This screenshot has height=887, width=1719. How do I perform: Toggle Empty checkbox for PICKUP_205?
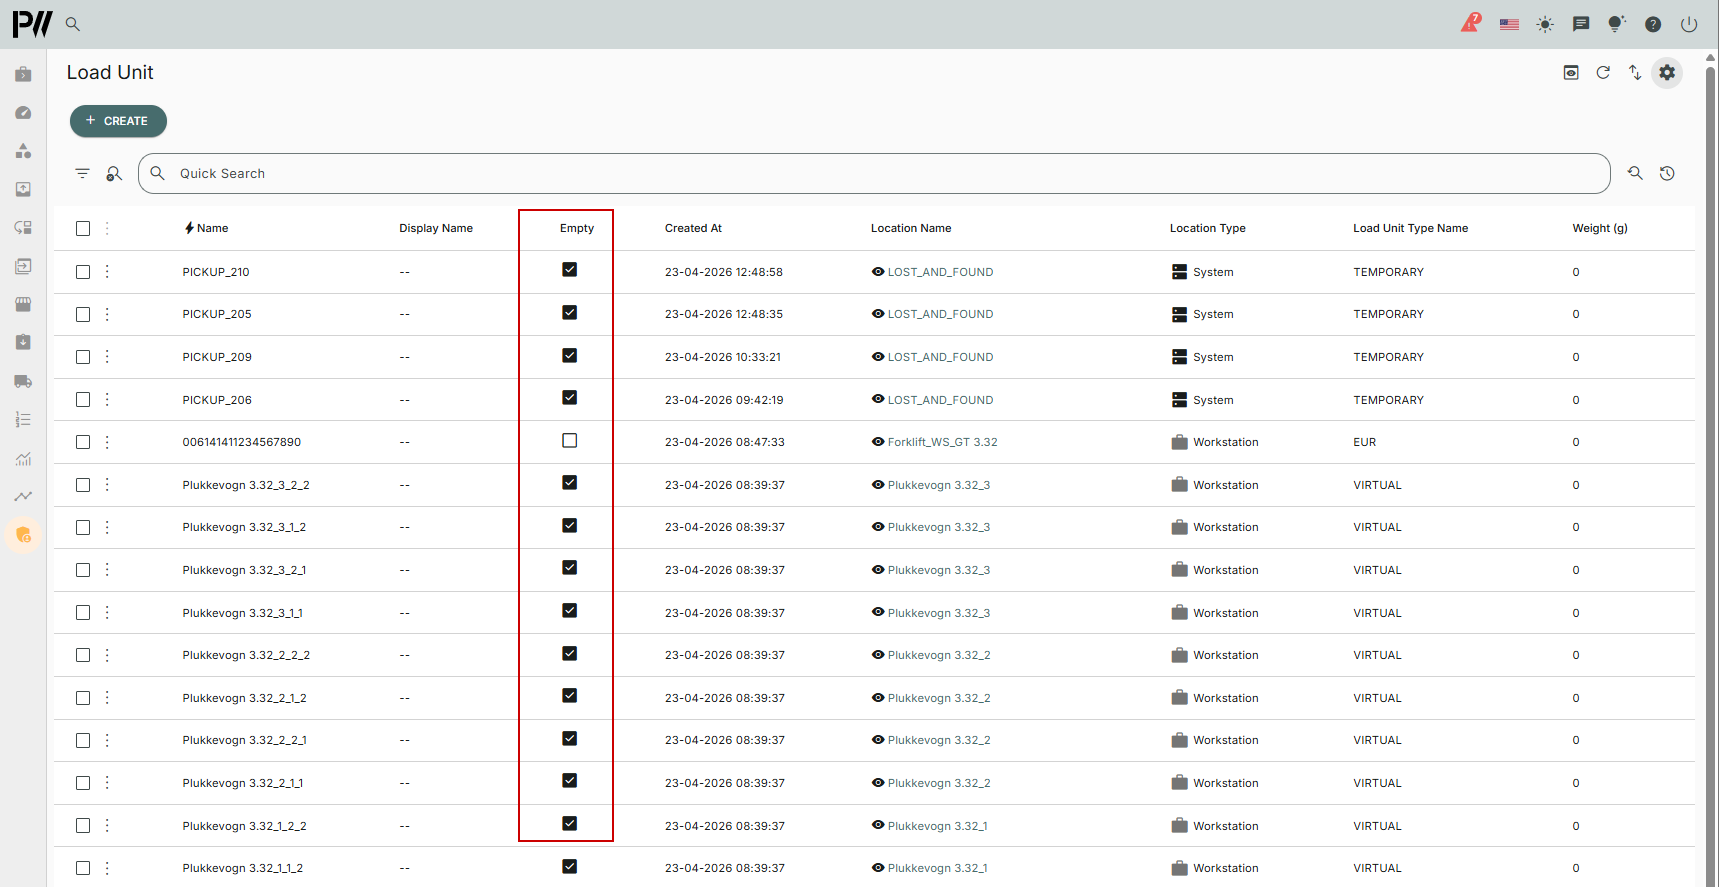click(x=570, y=312)
